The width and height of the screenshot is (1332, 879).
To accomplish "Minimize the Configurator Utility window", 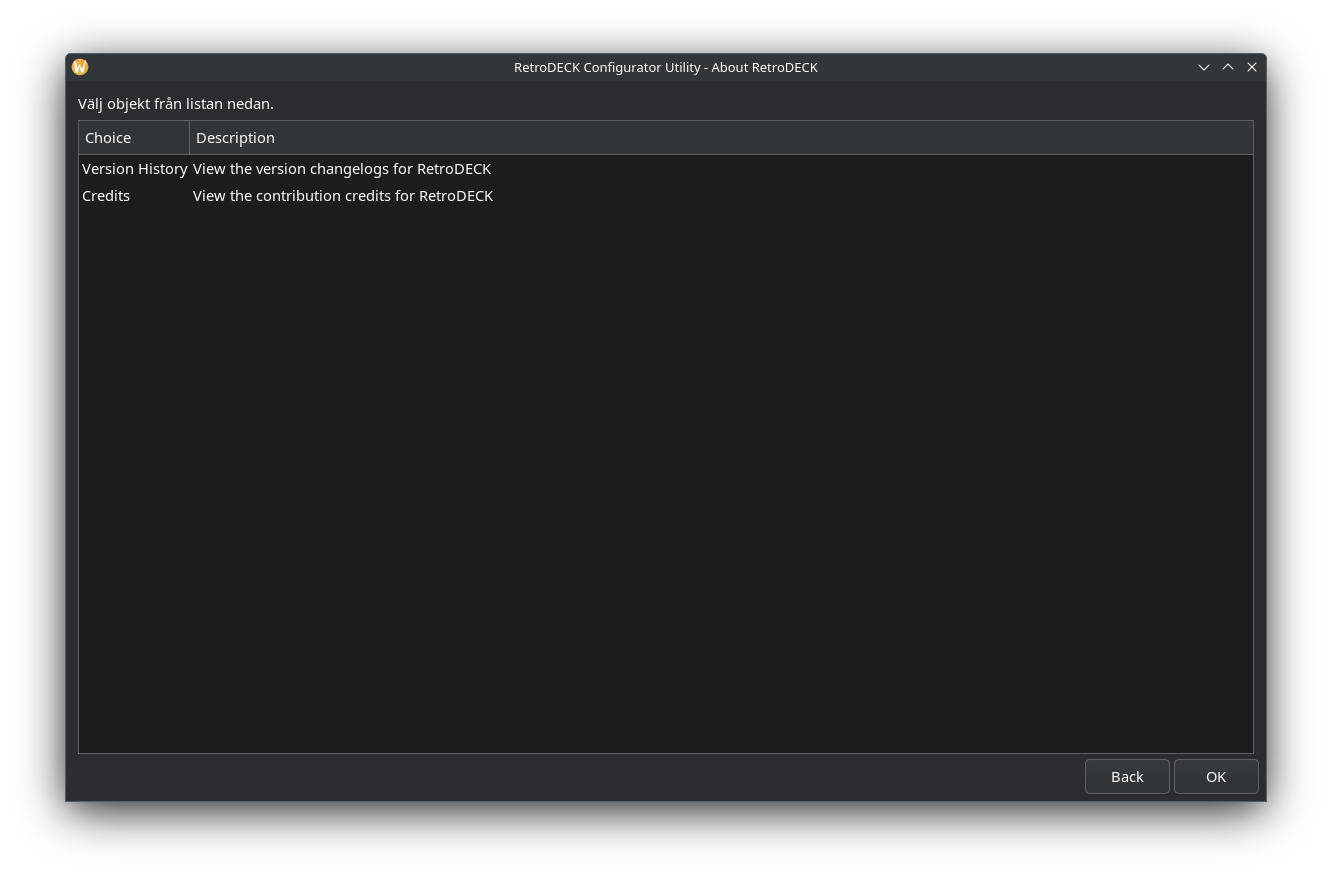I will pyautogui.click(x=1204, y=67).
